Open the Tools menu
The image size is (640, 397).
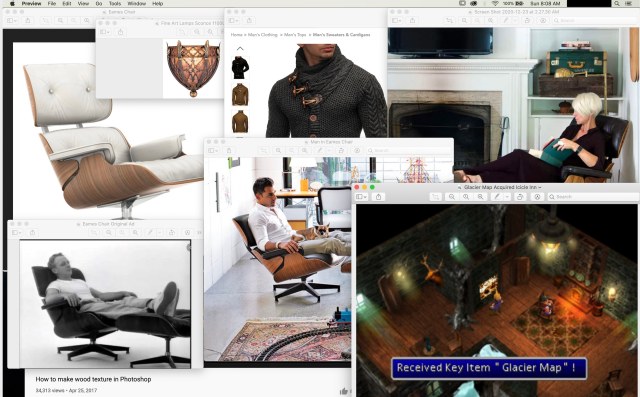tap(115, 3)
